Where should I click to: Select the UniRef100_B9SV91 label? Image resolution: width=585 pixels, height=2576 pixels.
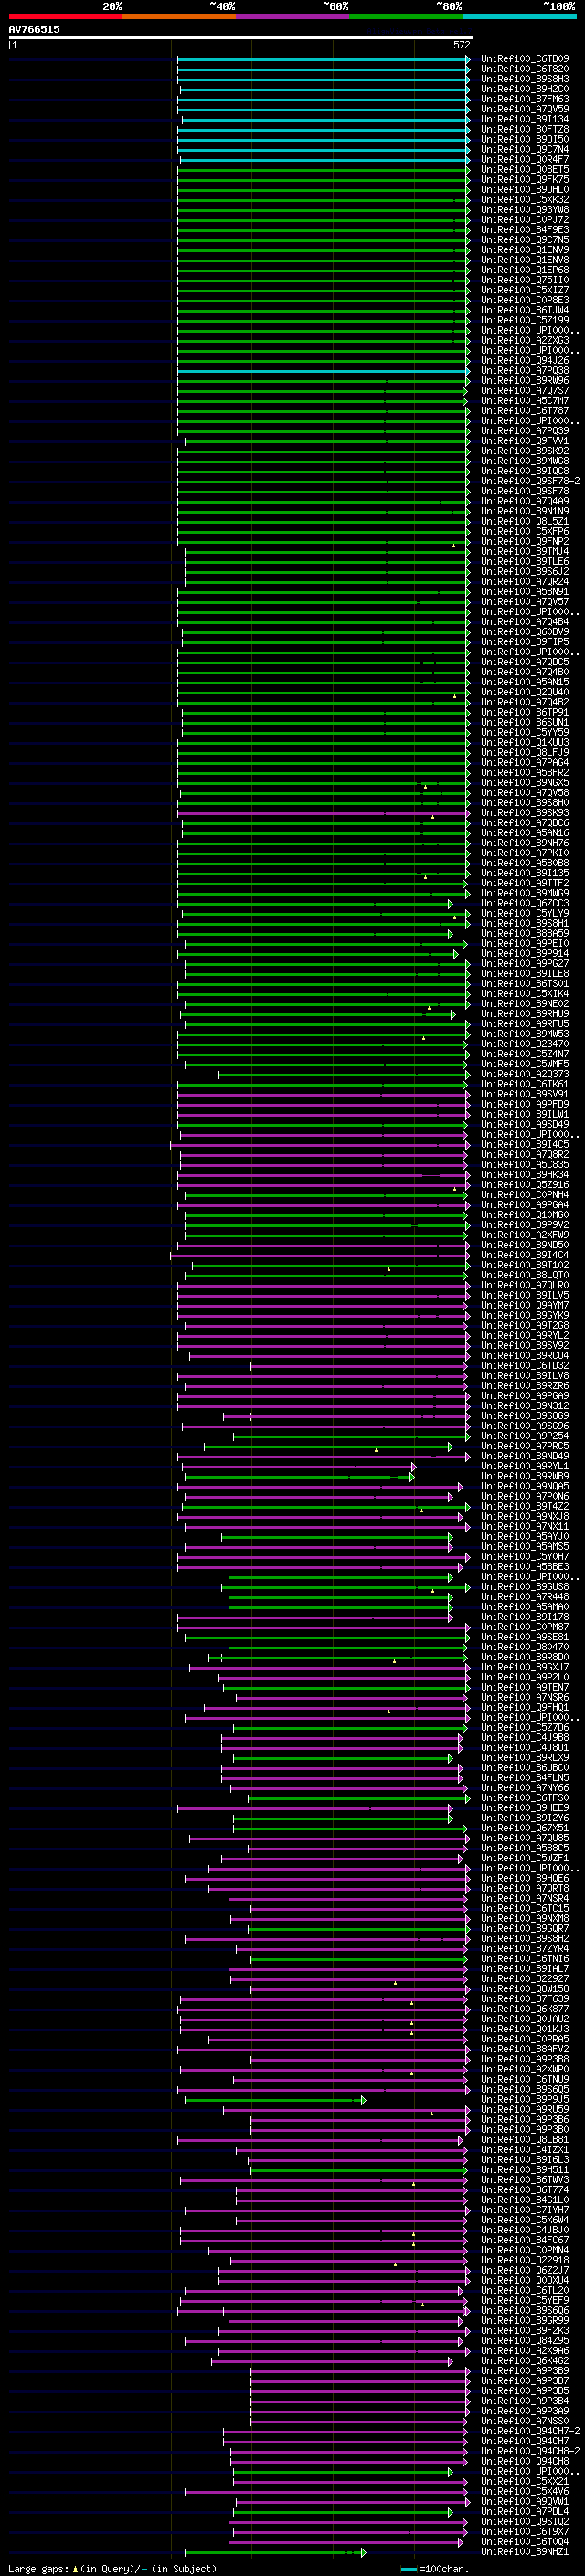(x=525, y=1094)
